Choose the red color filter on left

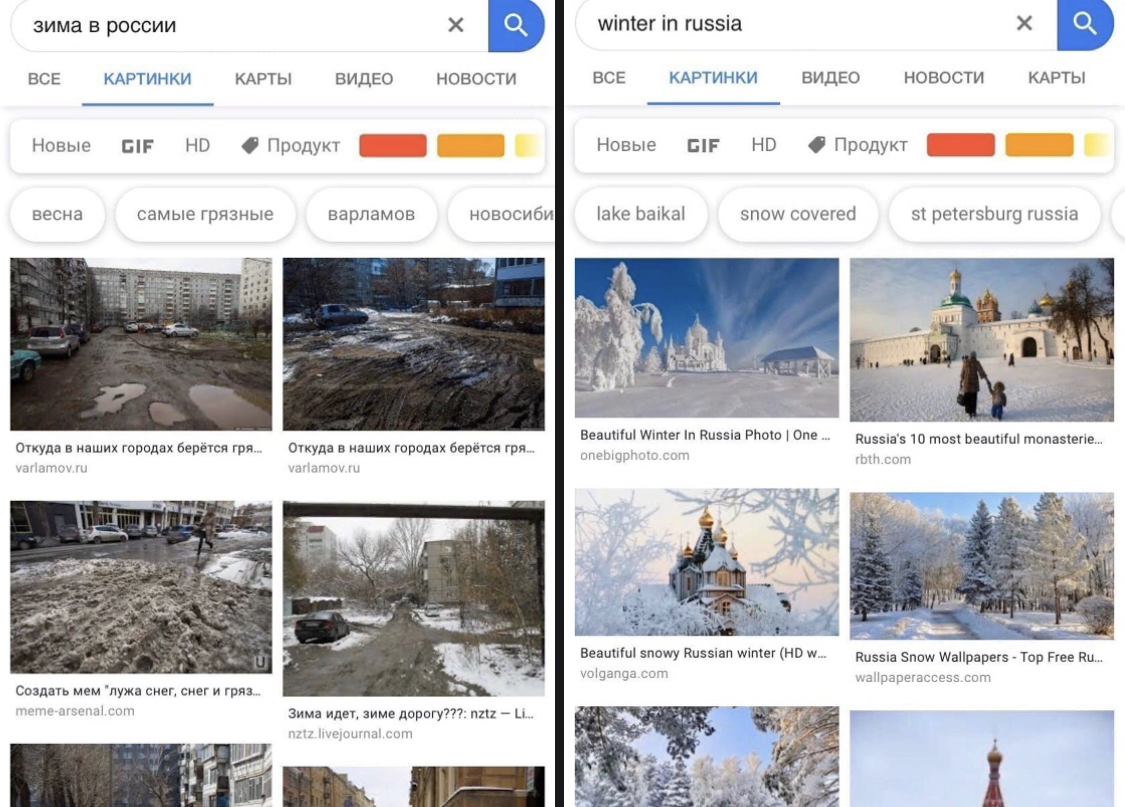pos(393,146)
